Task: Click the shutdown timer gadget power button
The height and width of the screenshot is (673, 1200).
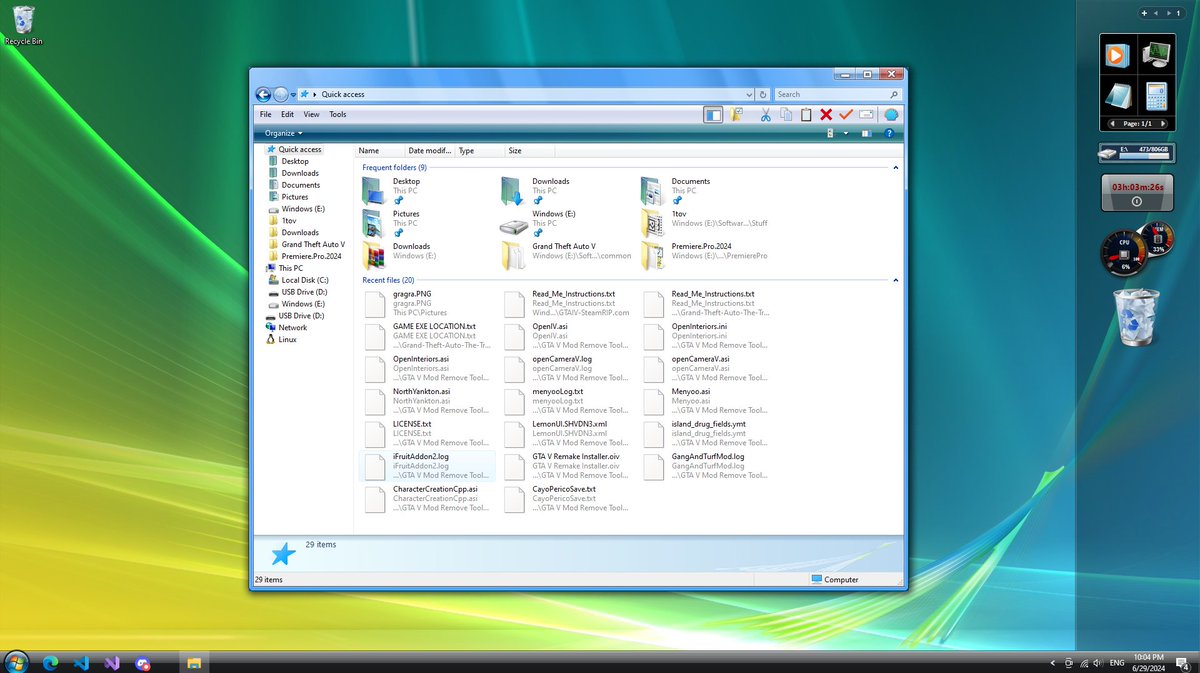Action: click(x=1137, y=202)
